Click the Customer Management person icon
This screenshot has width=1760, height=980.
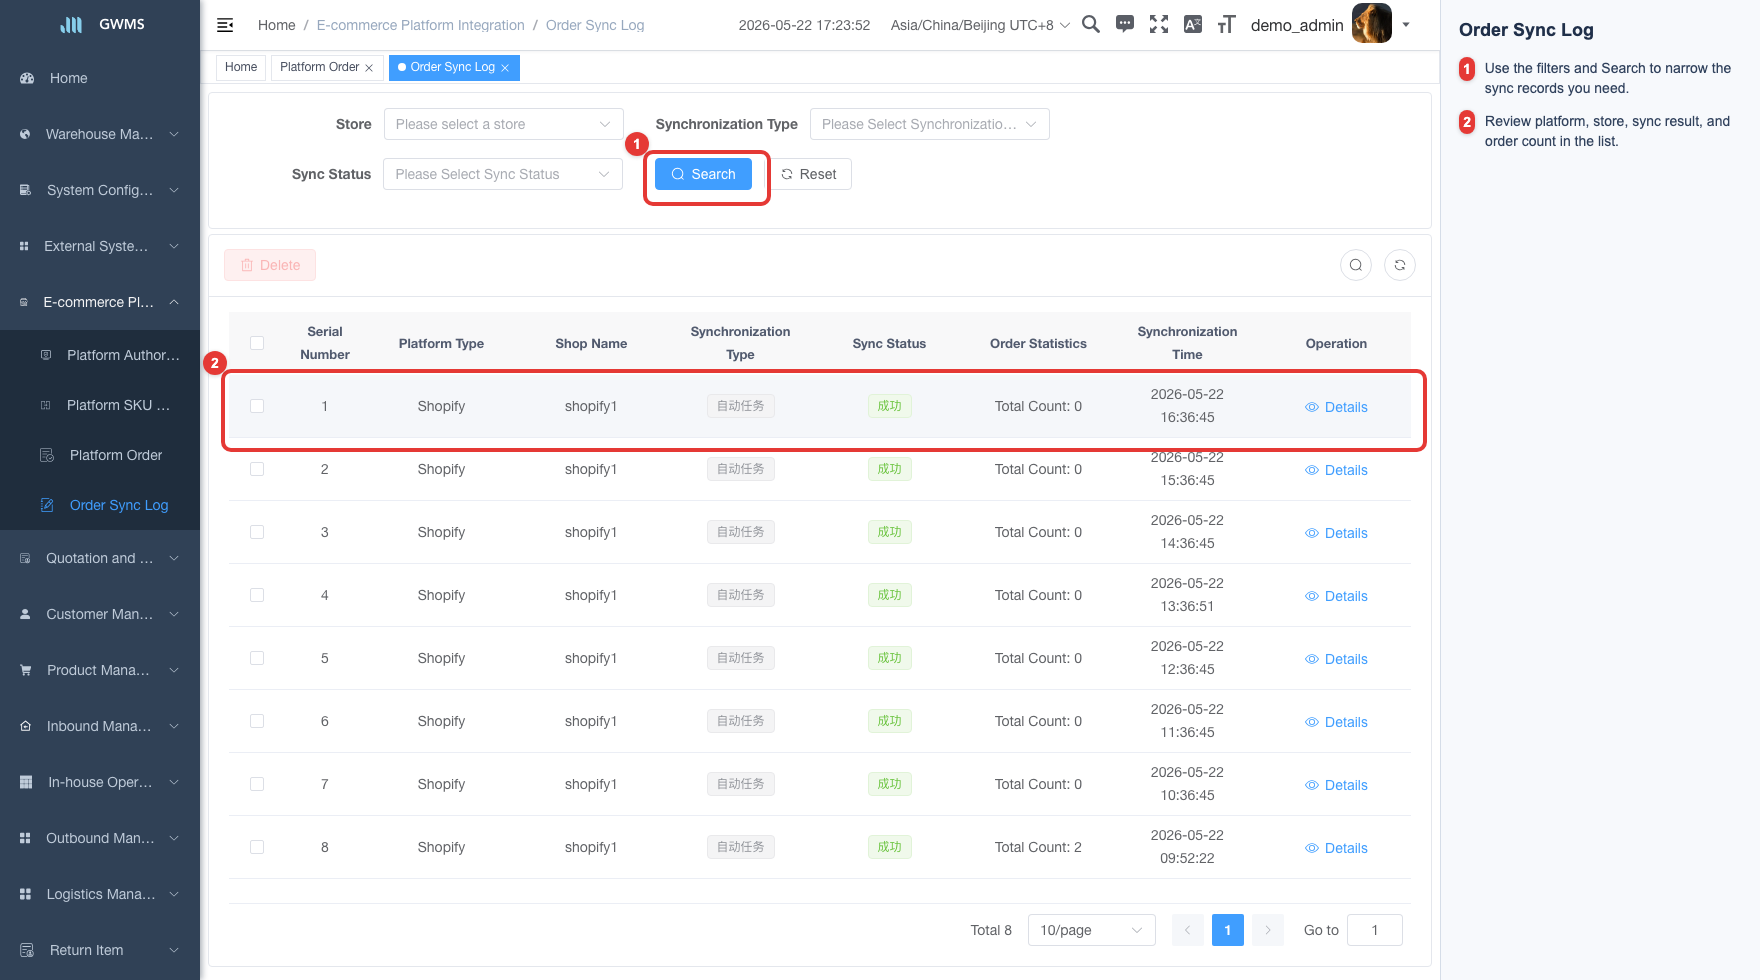26,614
